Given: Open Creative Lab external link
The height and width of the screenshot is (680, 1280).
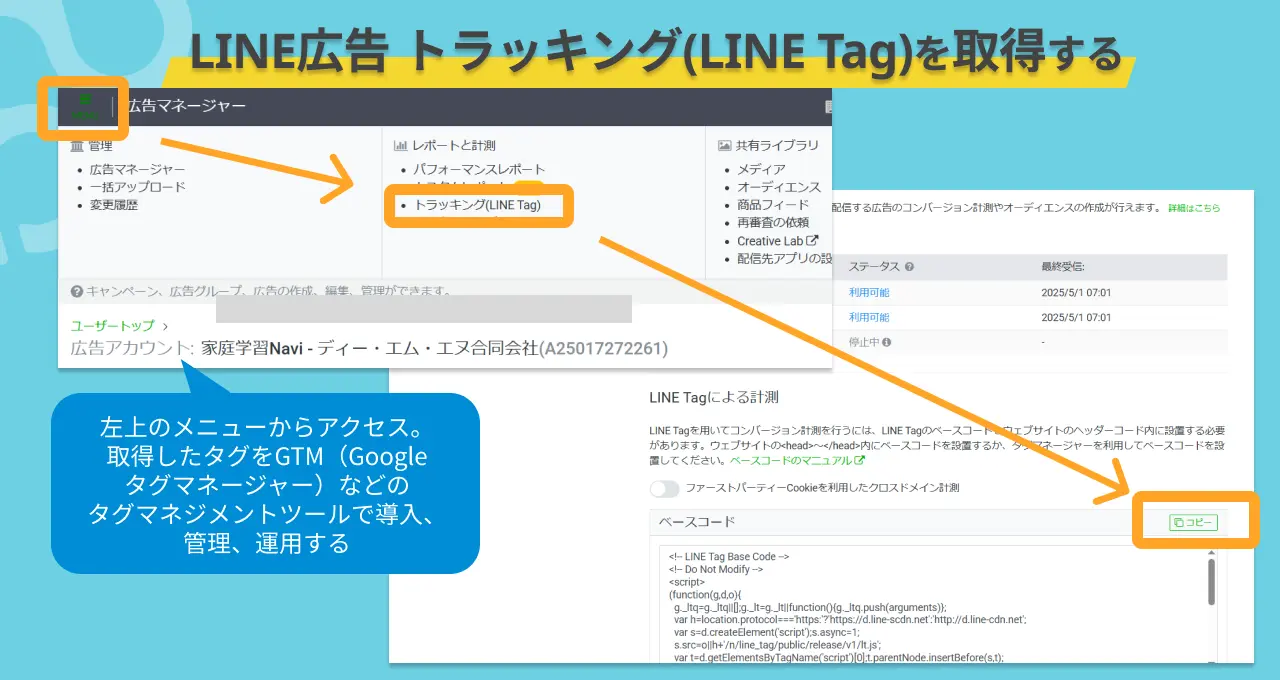Looking at the screenshot, I should coord(777,241).
